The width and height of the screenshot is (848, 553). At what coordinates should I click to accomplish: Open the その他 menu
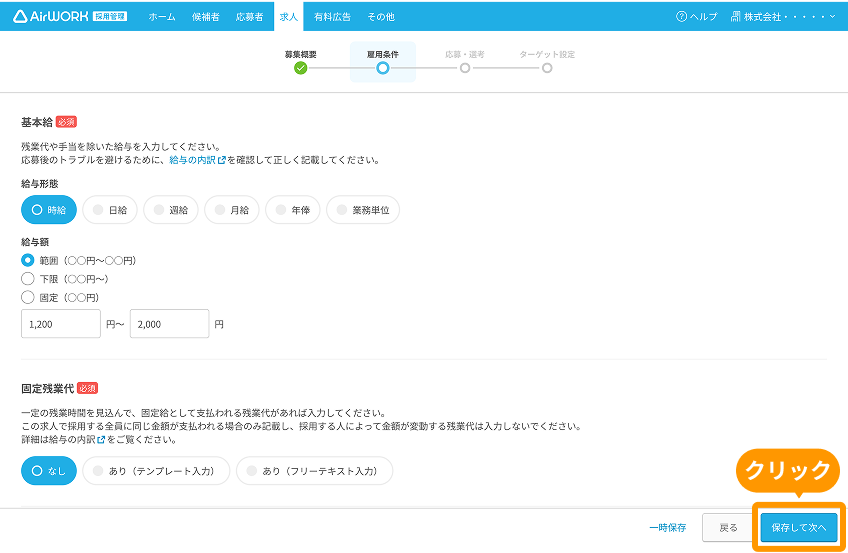(381, 17)
